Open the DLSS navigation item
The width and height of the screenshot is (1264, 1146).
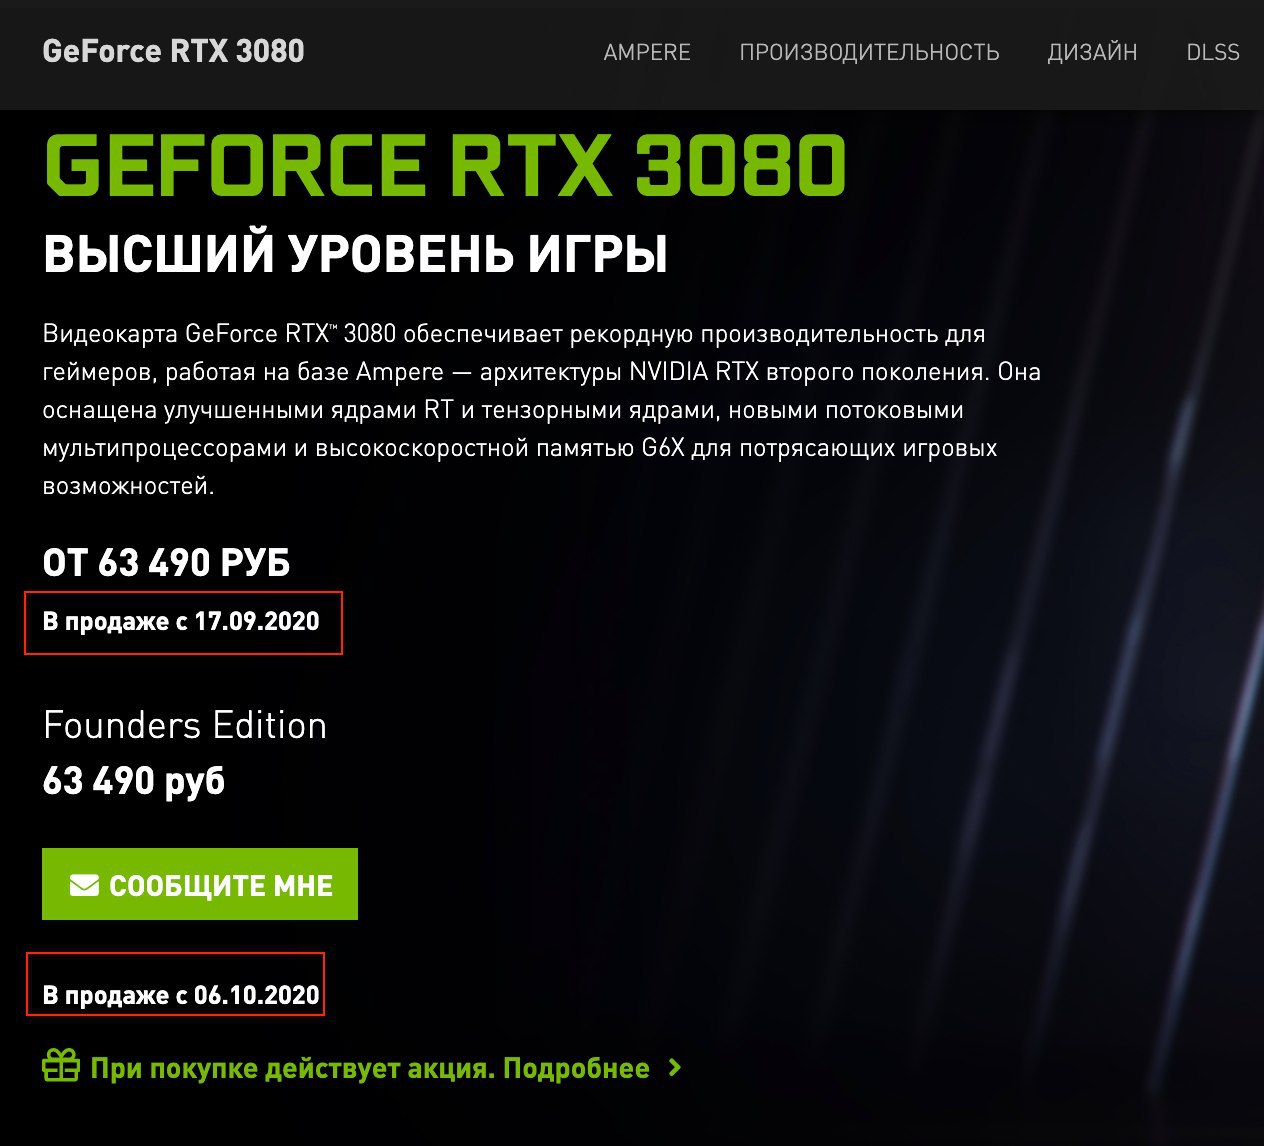point(1213,52)
